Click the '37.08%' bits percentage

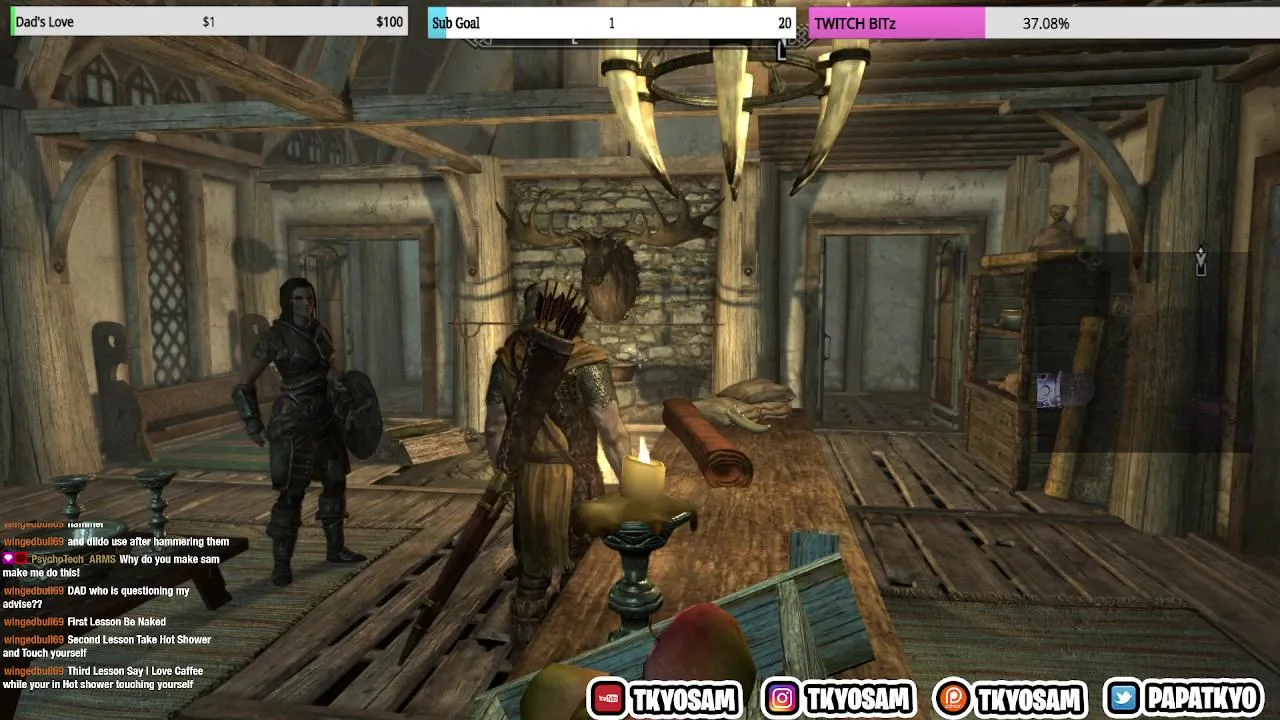[x=1046, y=23]
